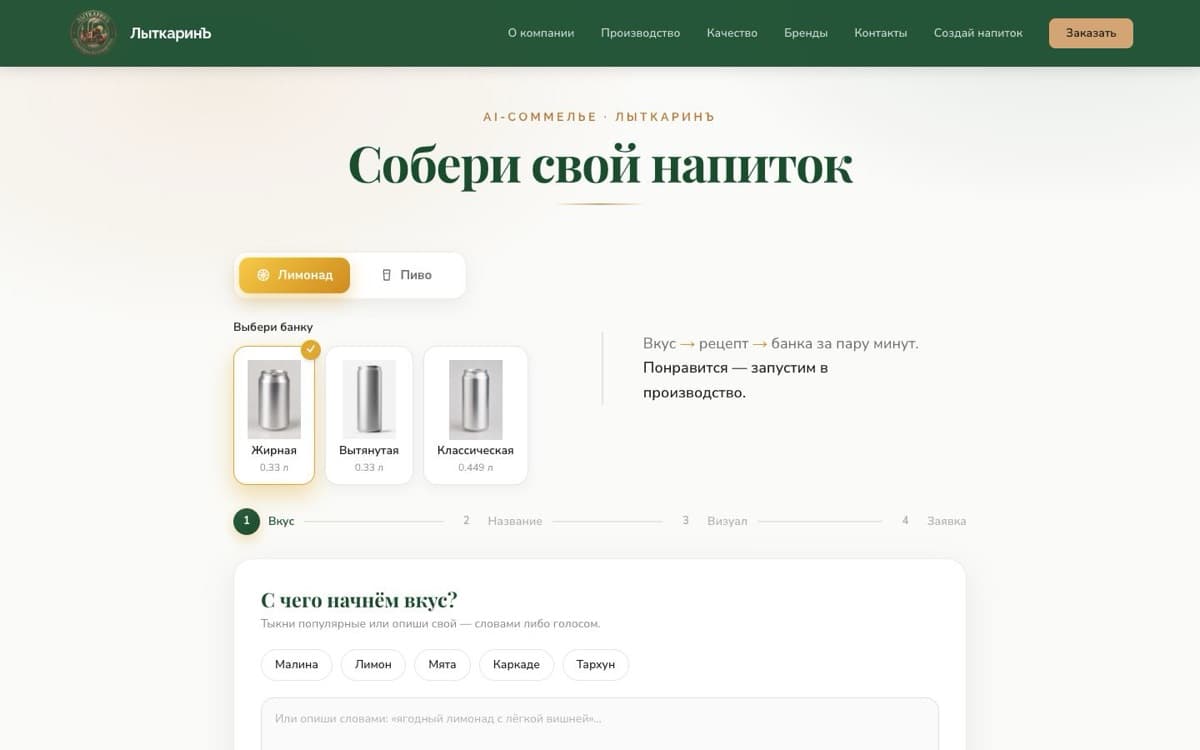Click the checkmark badge on Жирная can
This screenshot has height=750, width=1200.
click(x=311, y=349)
